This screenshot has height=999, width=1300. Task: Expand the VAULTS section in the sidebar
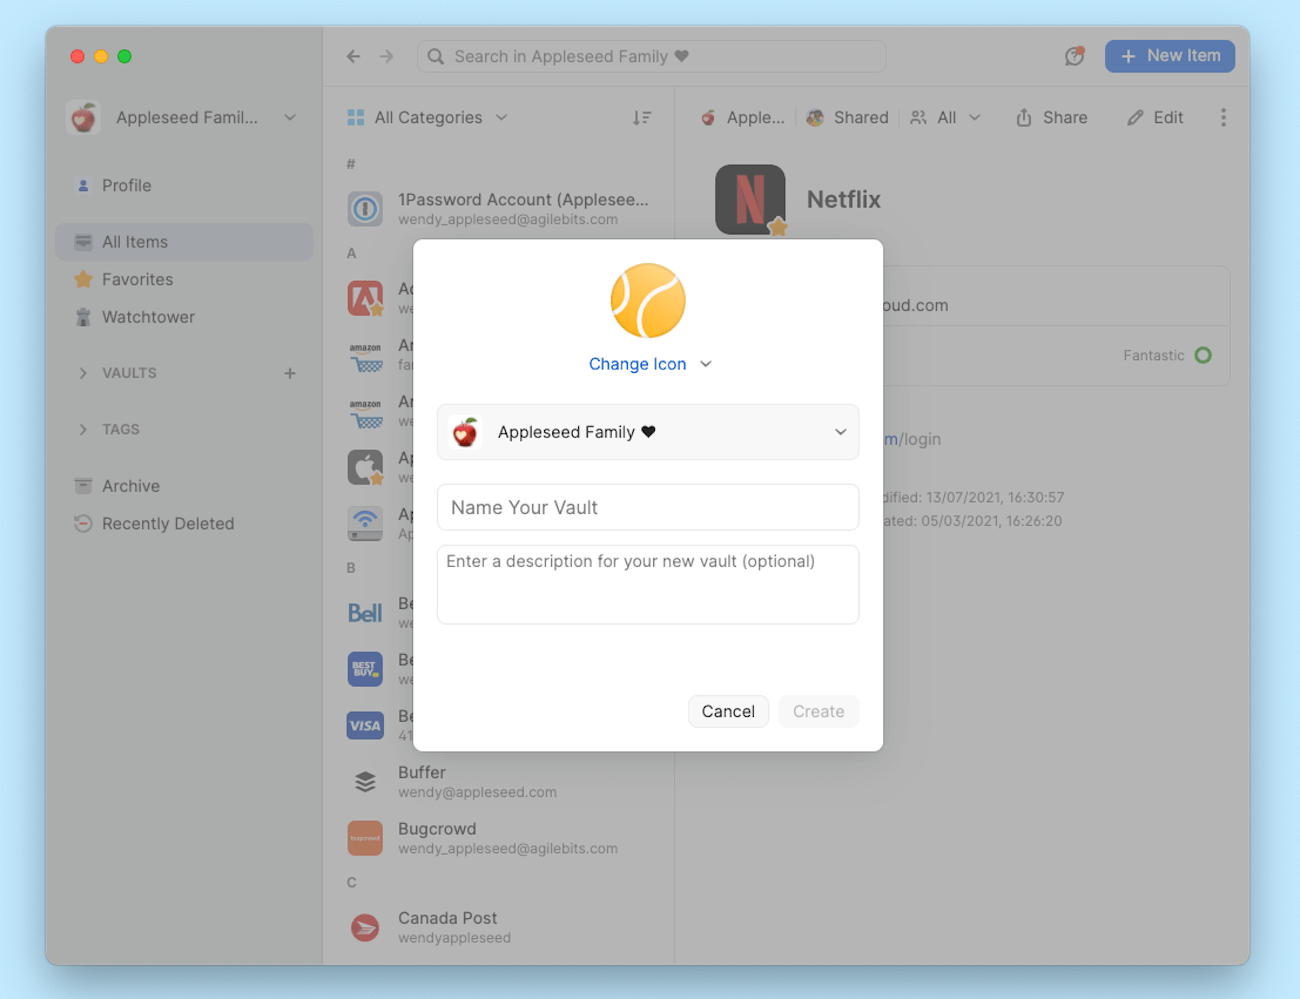[84, 373]
